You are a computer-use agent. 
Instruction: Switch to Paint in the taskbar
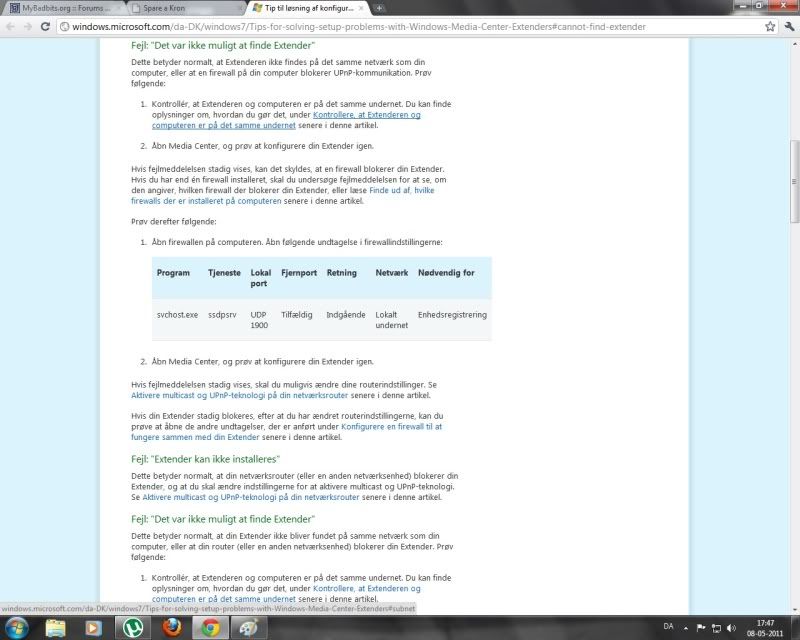(x=249, y=628)
